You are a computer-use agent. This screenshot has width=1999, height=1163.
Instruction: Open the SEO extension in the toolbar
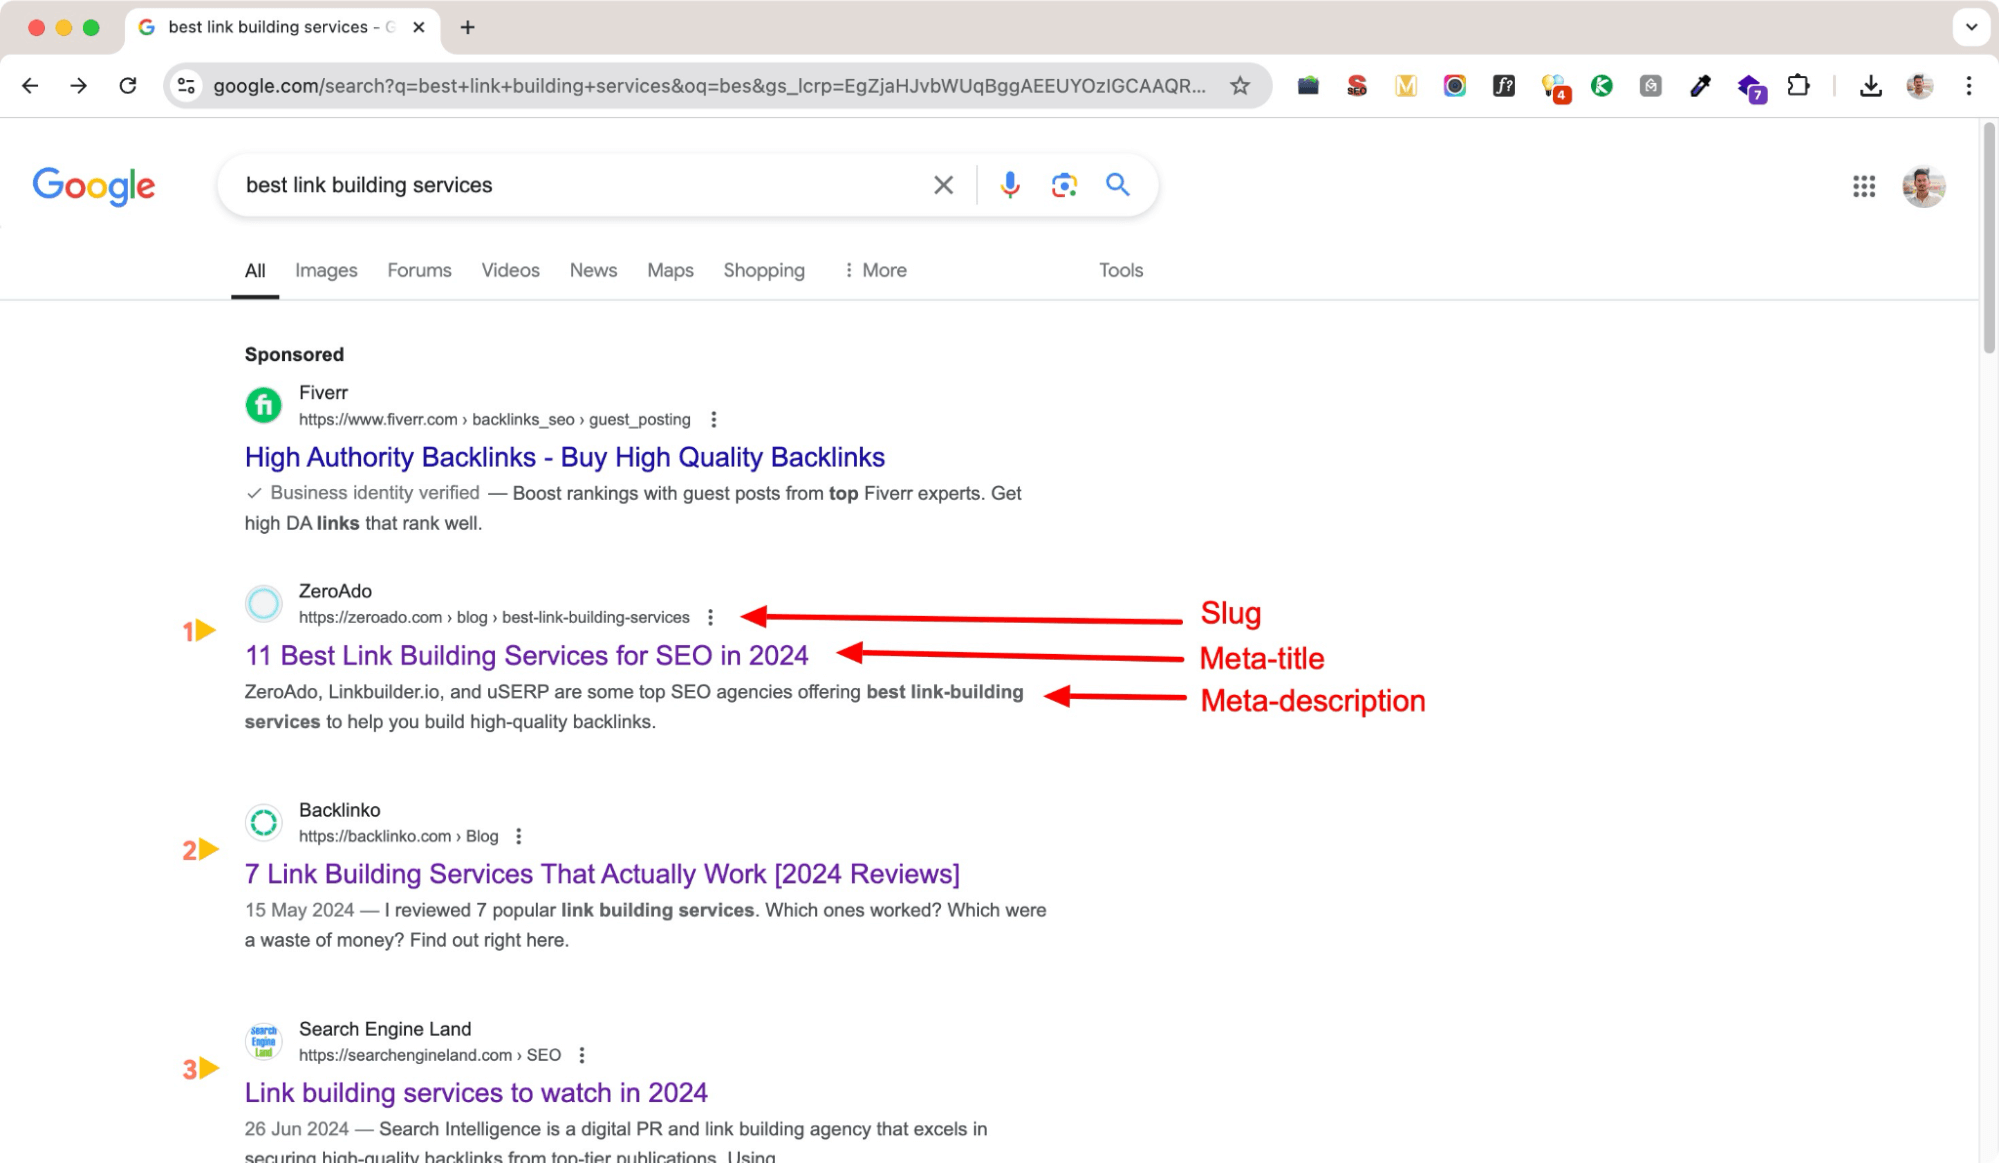click(x=1356, y=86)
